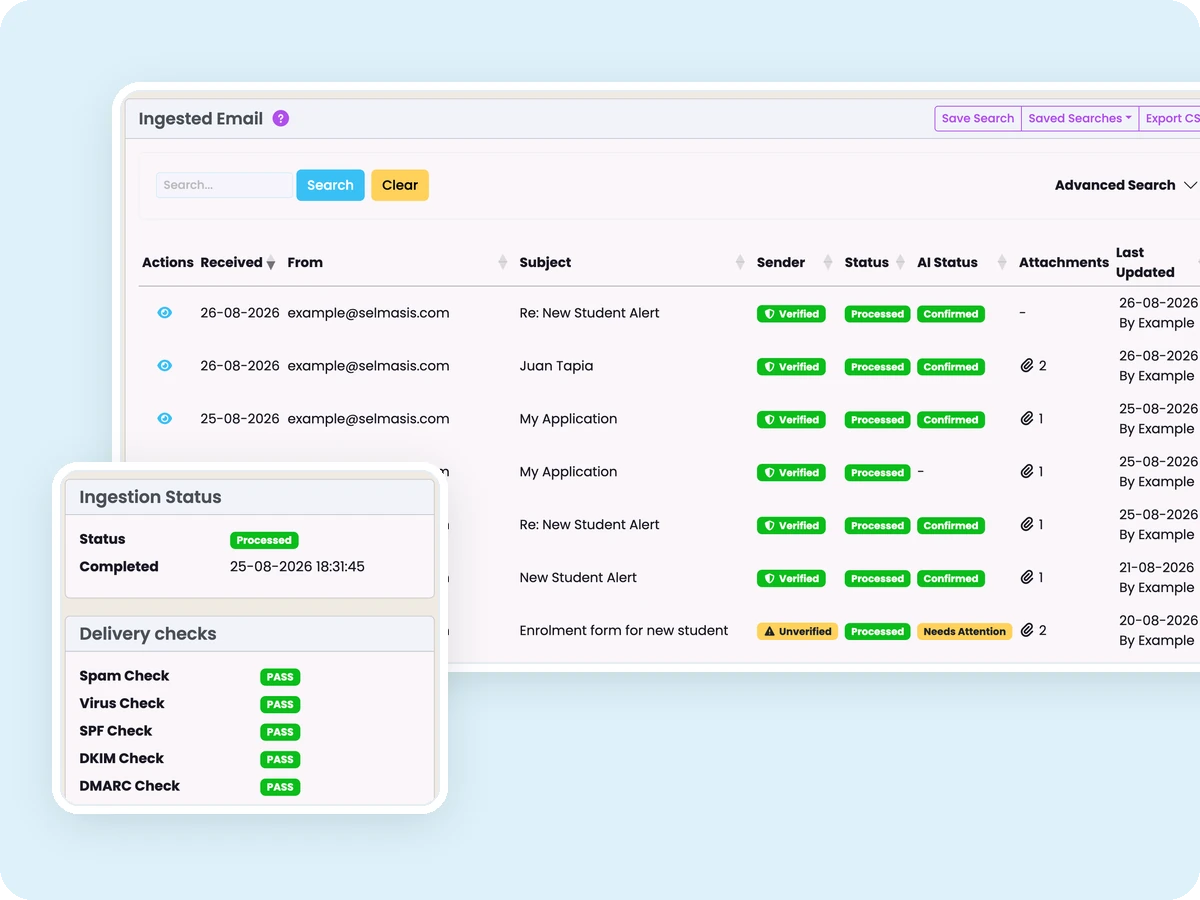Click Verified badge in Juan Tapia row

[791, 367]
